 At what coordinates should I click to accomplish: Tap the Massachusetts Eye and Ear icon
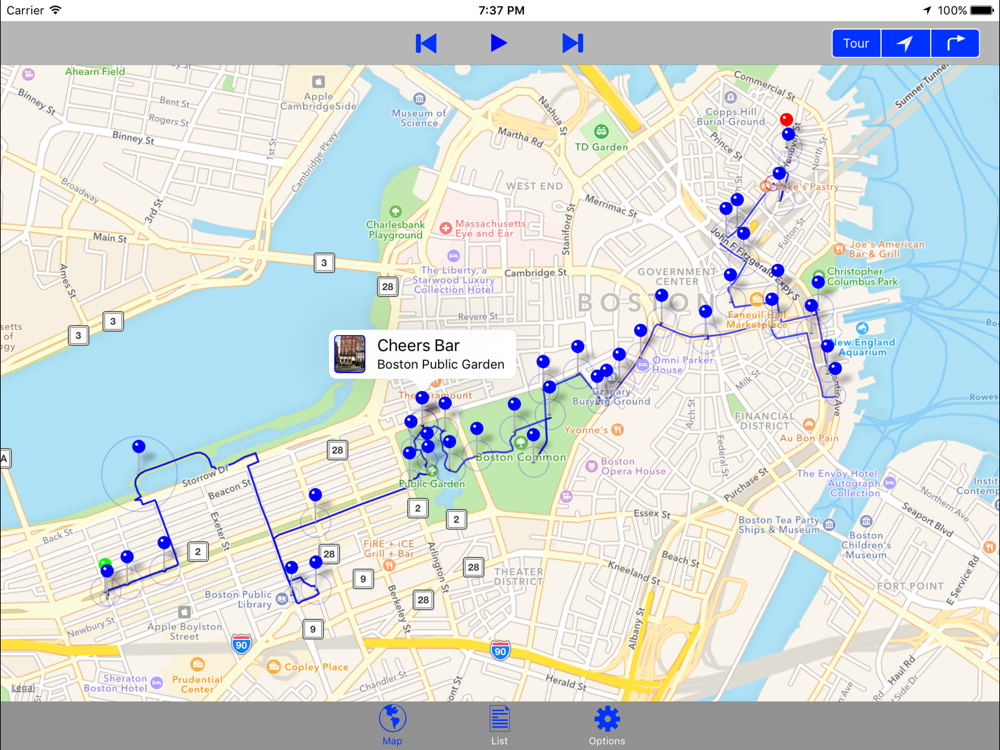coord(446,228)
